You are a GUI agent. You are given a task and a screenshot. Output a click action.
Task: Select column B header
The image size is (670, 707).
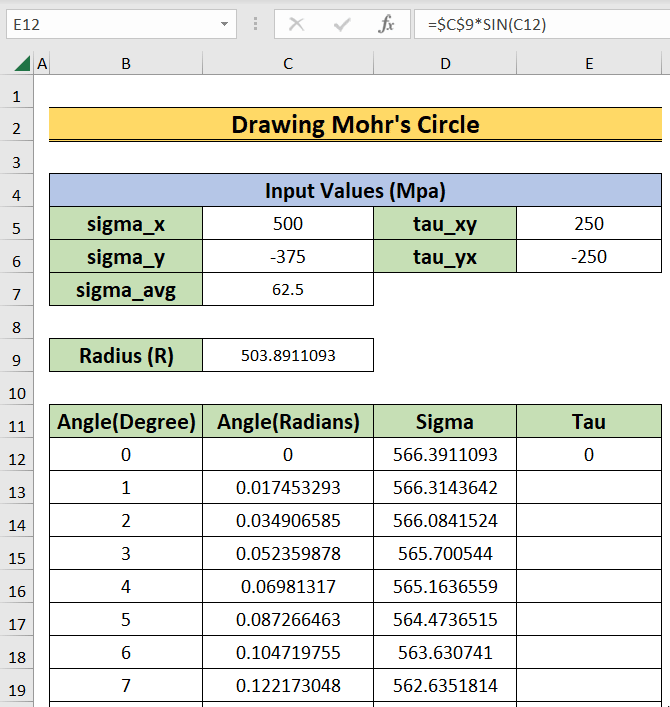(x=126, y=64)
